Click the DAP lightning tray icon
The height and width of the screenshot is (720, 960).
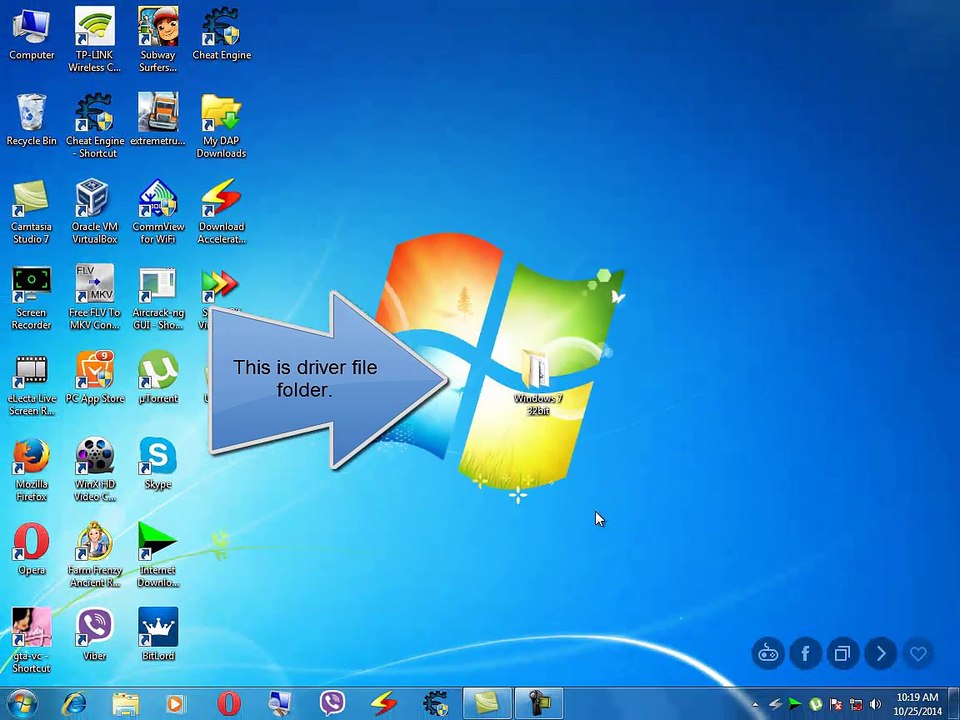pyautogui.click(x=776, y=705)
